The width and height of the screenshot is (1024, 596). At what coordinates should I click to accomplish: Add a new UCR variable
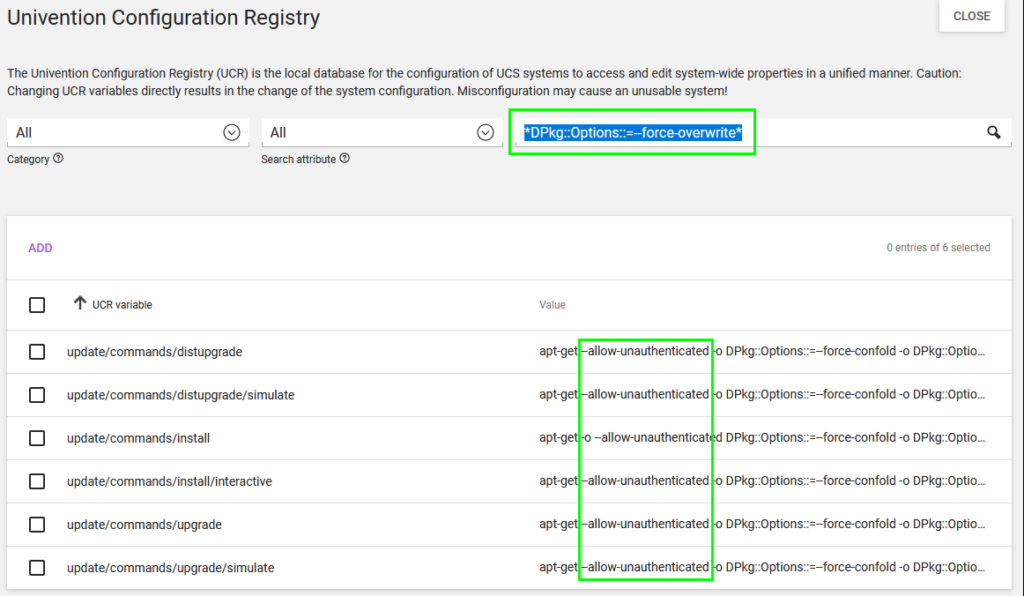(x=40, y=248)
